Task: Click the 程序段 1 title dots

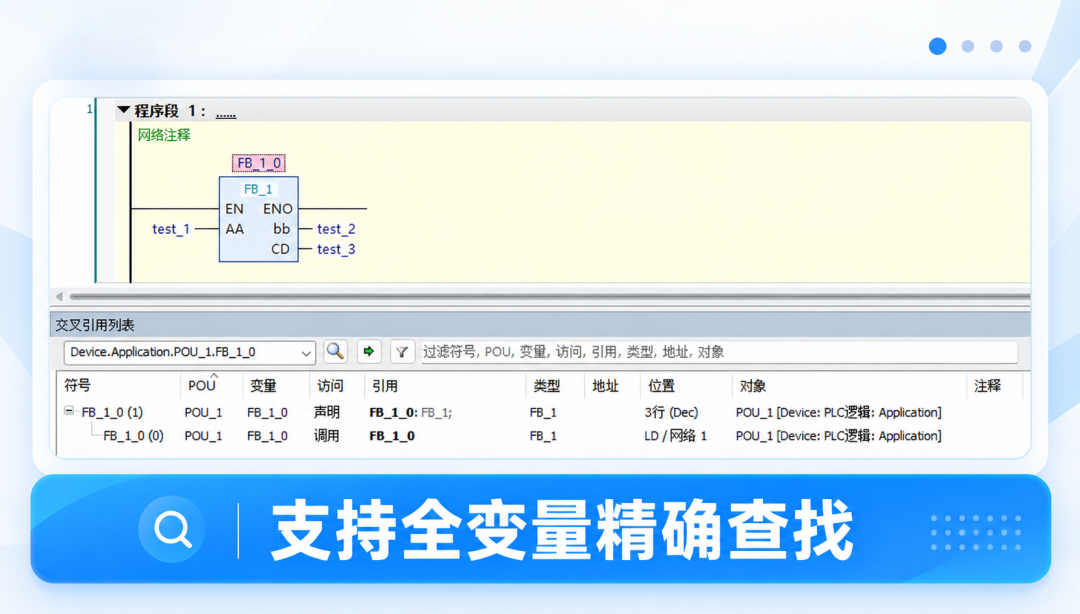Action: [x=226, y=113]
